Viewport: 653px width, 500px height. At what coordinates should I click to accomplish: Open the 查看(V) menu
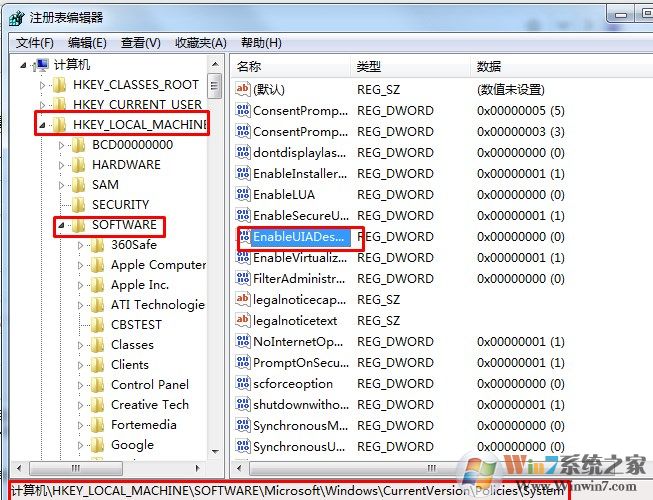[x=140, y=42]
